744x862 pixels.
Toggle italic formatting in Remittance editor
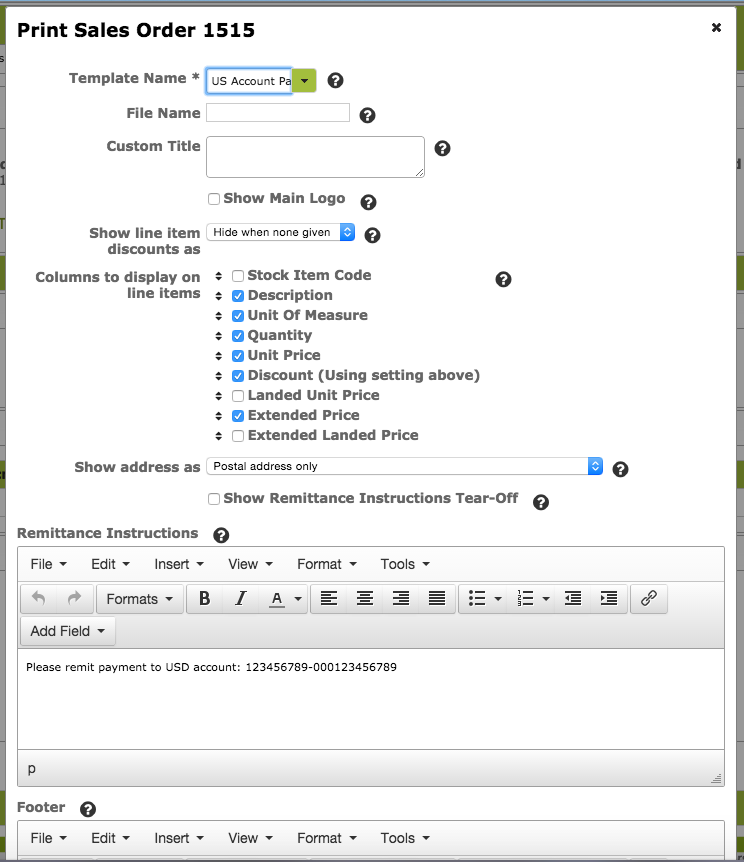[x=240, y=598]
